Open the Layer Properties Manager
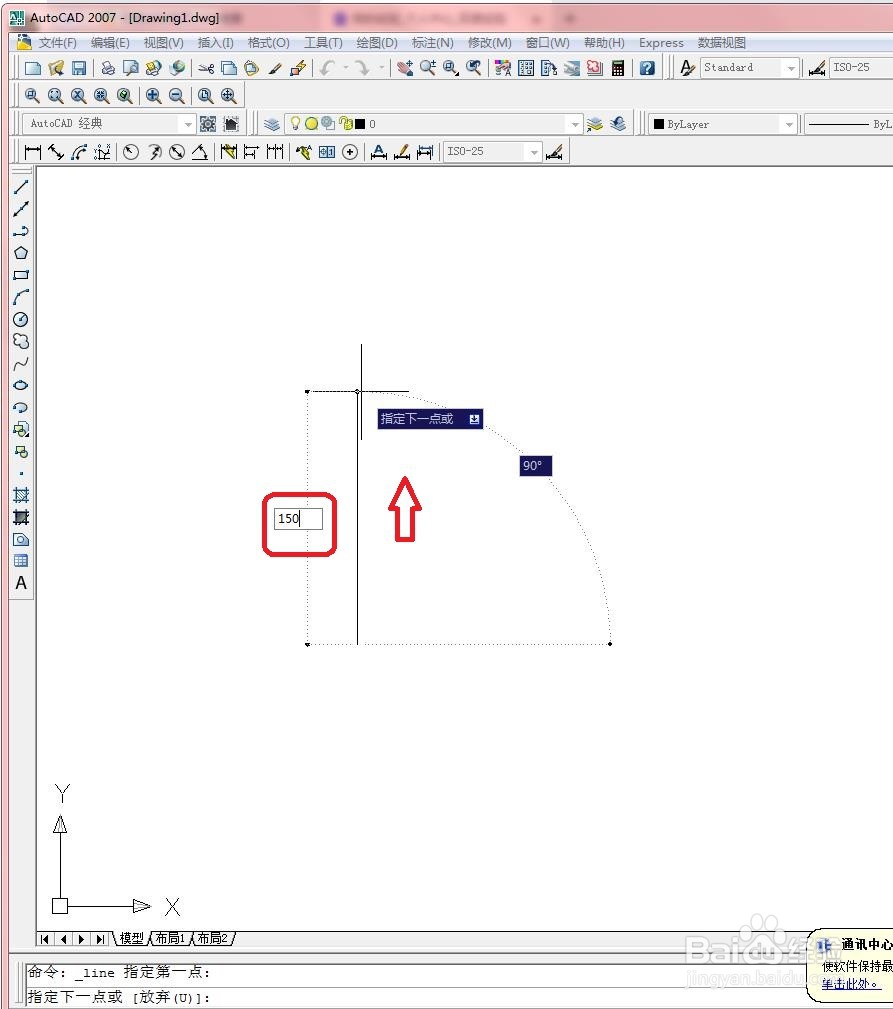The height and width of the screenshot is (1009, 893). tap(272, 124)
